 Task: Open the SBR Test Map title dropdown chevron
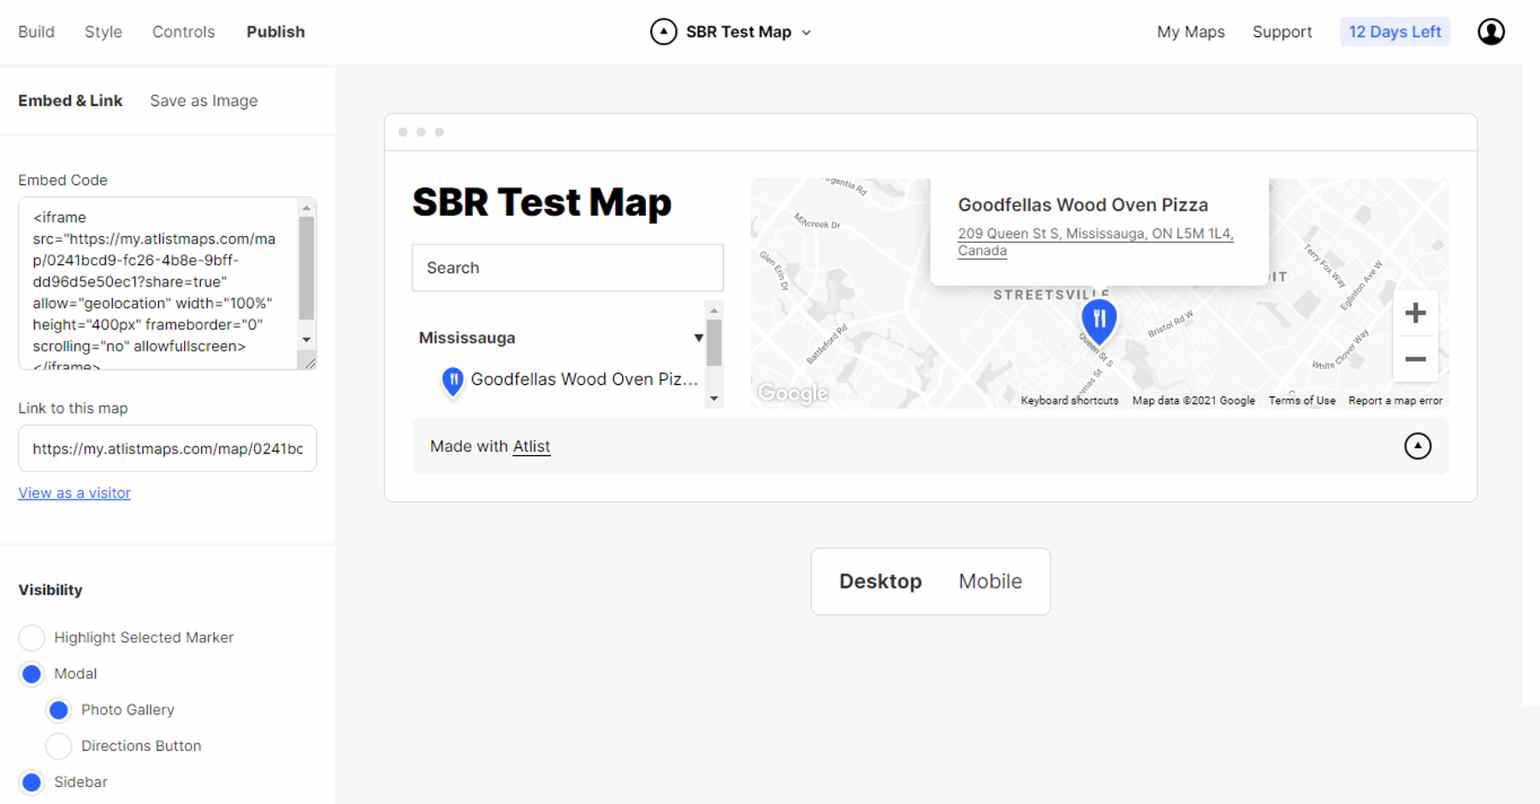[806, 33]
